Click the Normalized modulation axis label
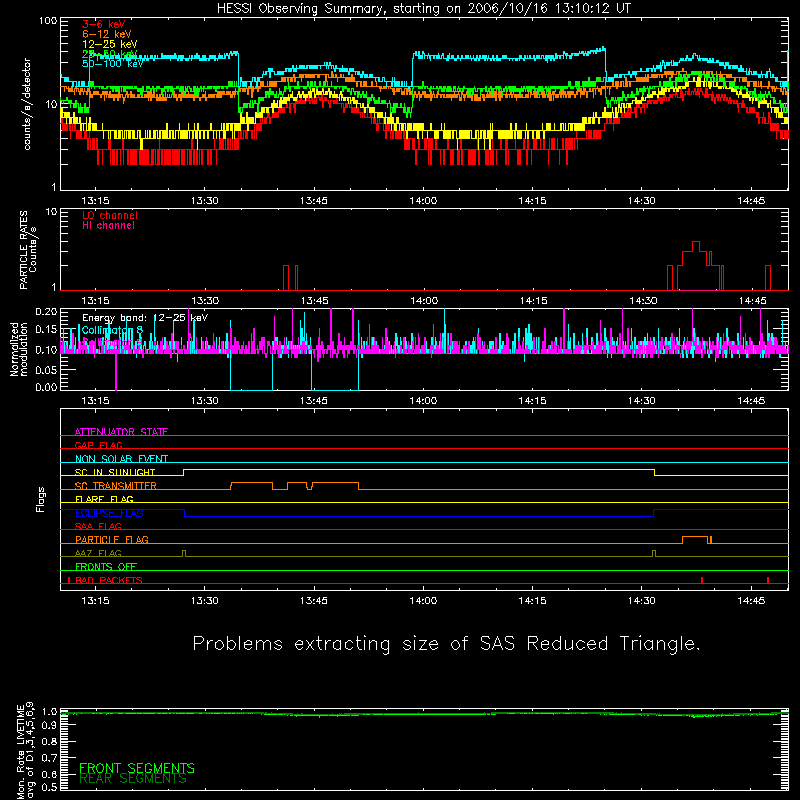Image resolution: width=800 pixels, height=800 pixels. pos(18,349)
